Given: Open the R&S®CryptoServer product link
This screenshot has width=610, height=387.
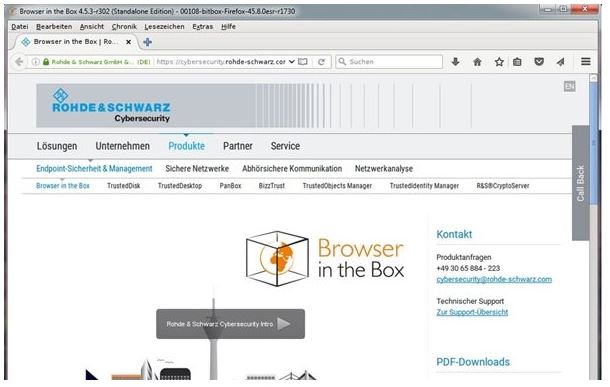Looking at the screenshot, I should point(503,186).
